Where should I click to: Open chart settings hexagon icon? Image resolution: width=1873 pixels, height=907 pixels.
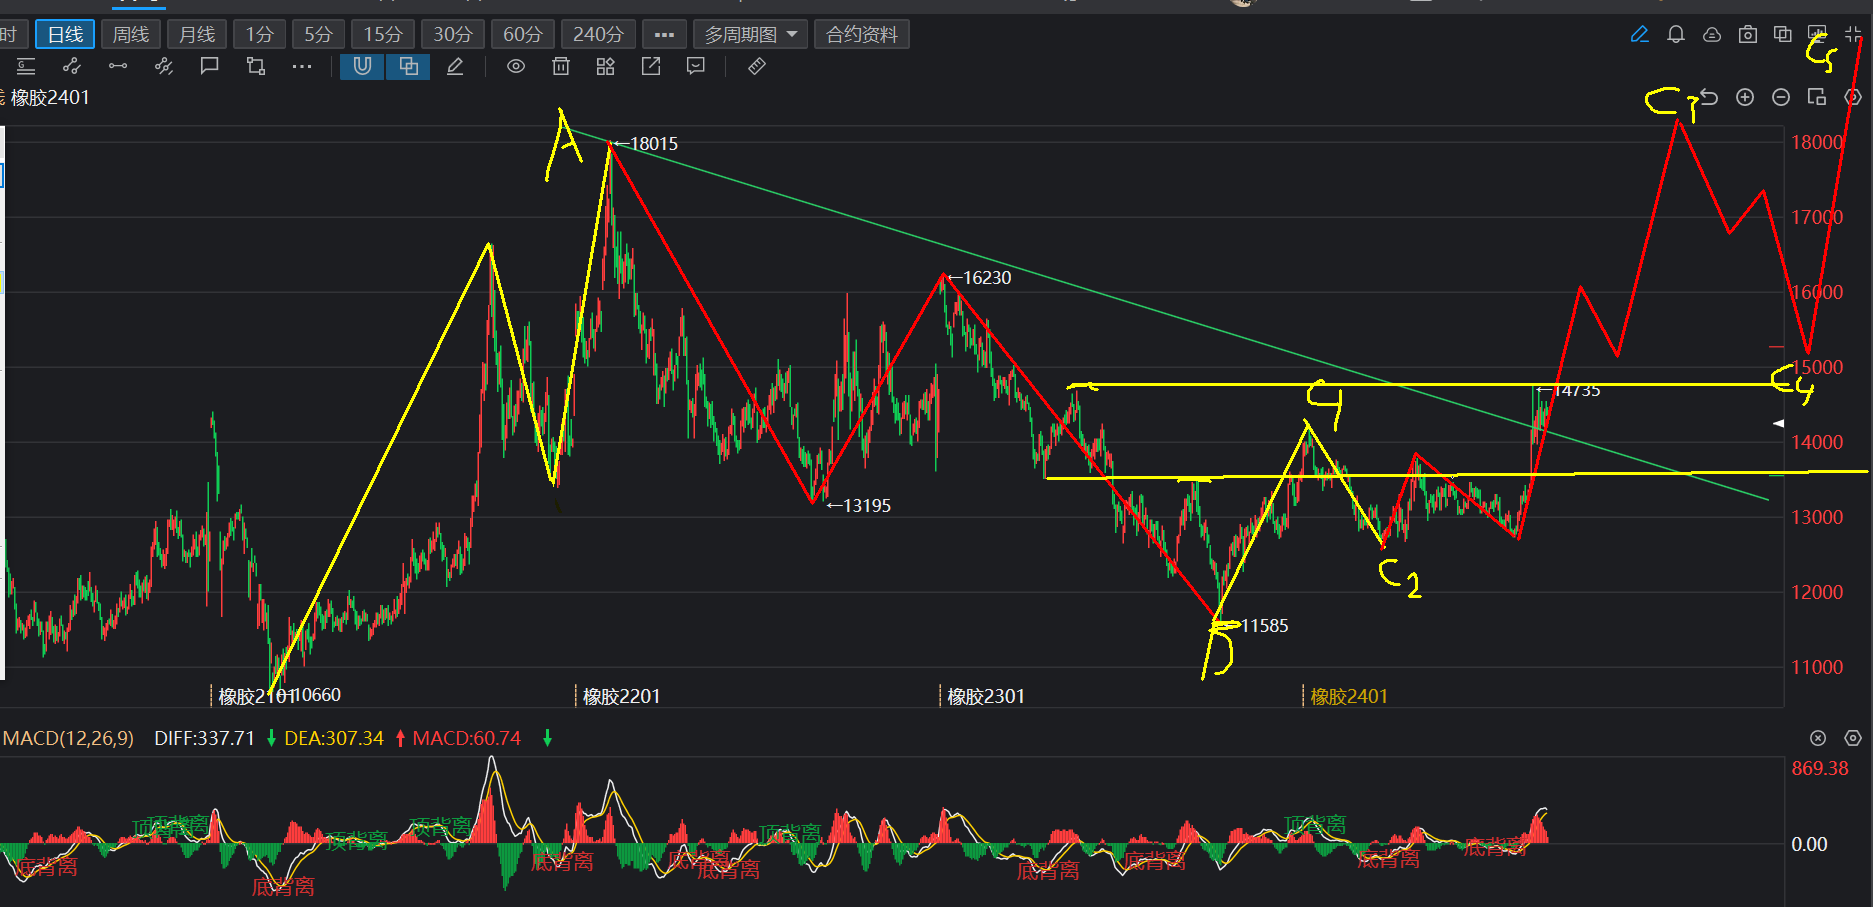[1853, 97]
